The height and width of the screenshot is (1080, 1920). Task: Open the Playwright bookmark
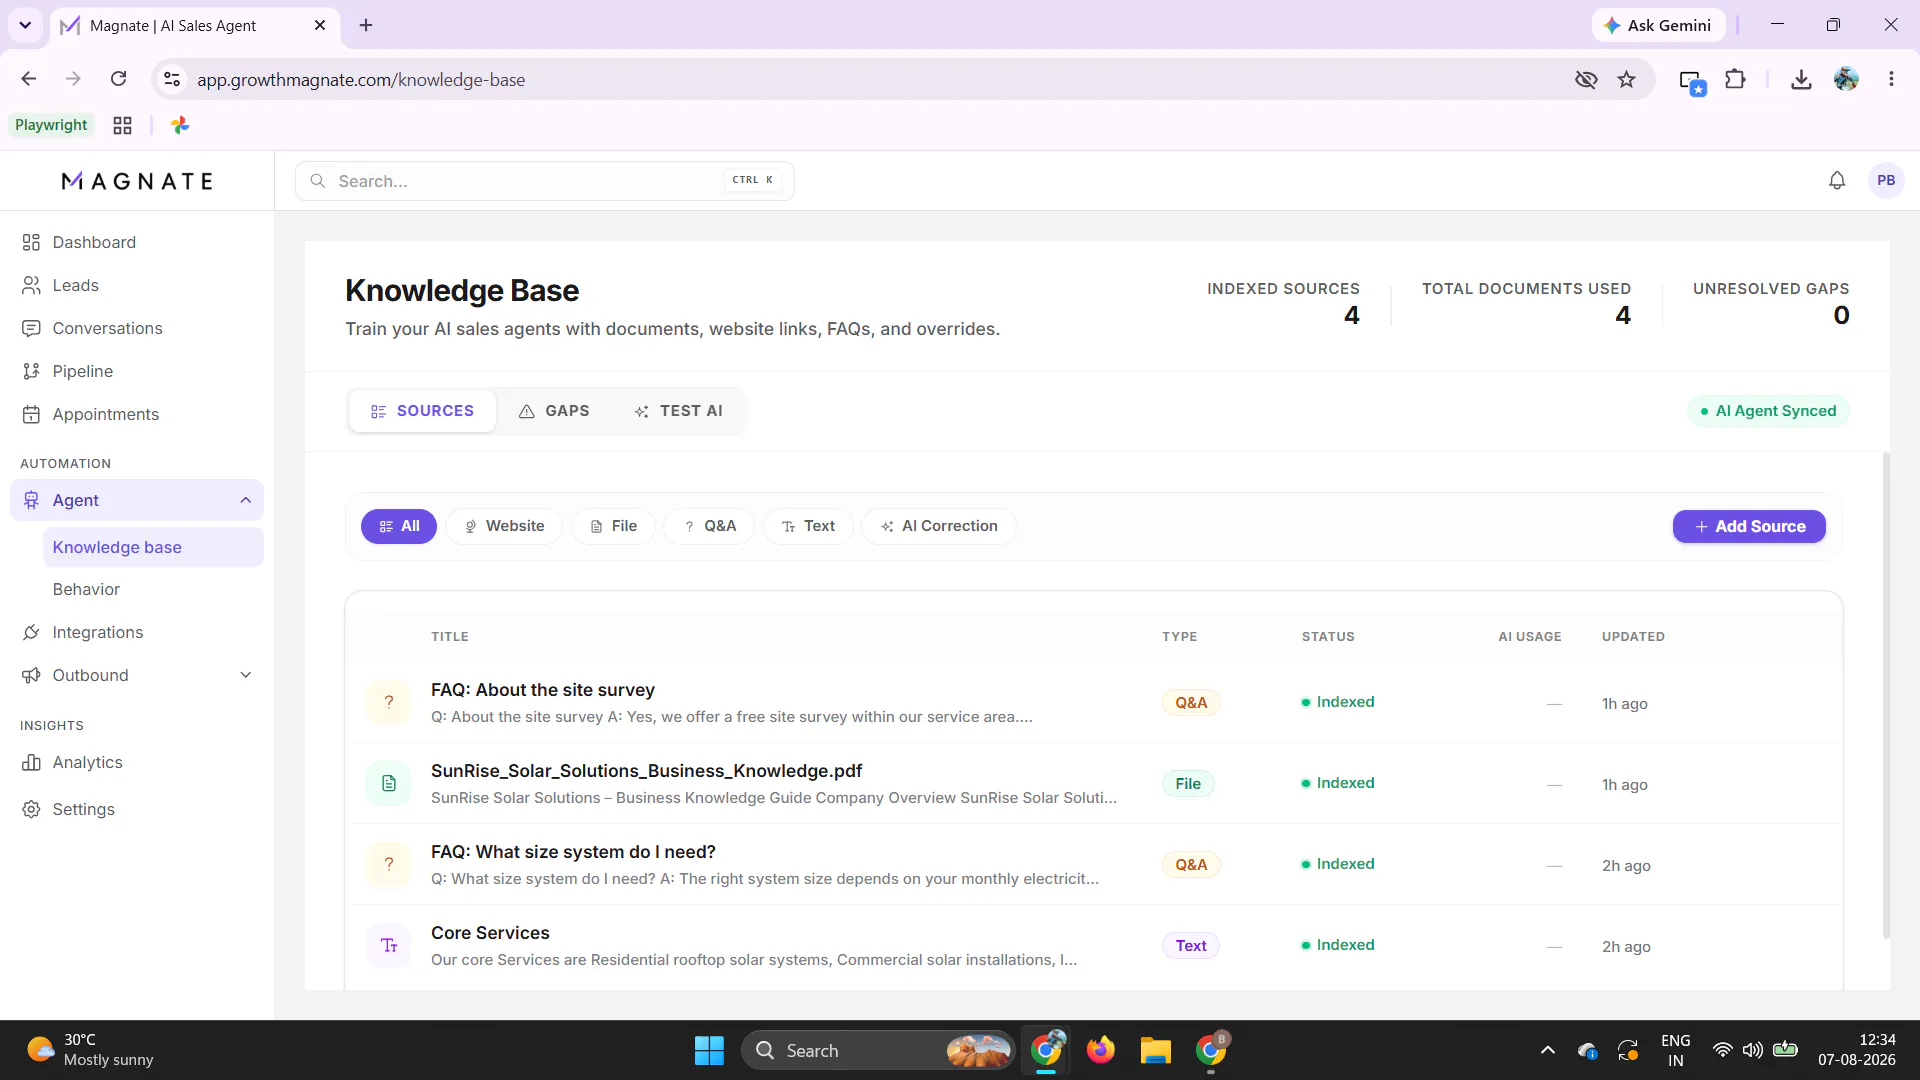point(51,125)
